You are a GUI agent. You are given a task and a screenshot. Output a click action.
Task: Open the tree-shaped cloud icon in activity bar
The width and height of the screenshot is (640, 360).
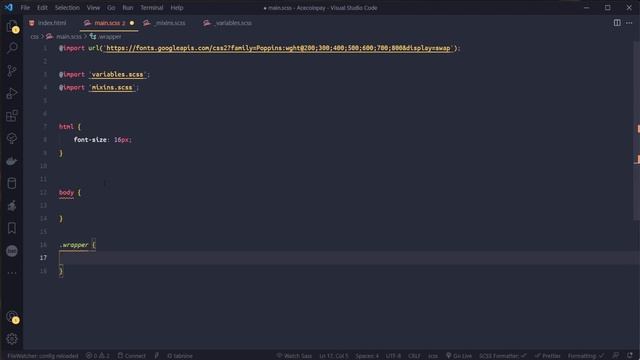12,138
